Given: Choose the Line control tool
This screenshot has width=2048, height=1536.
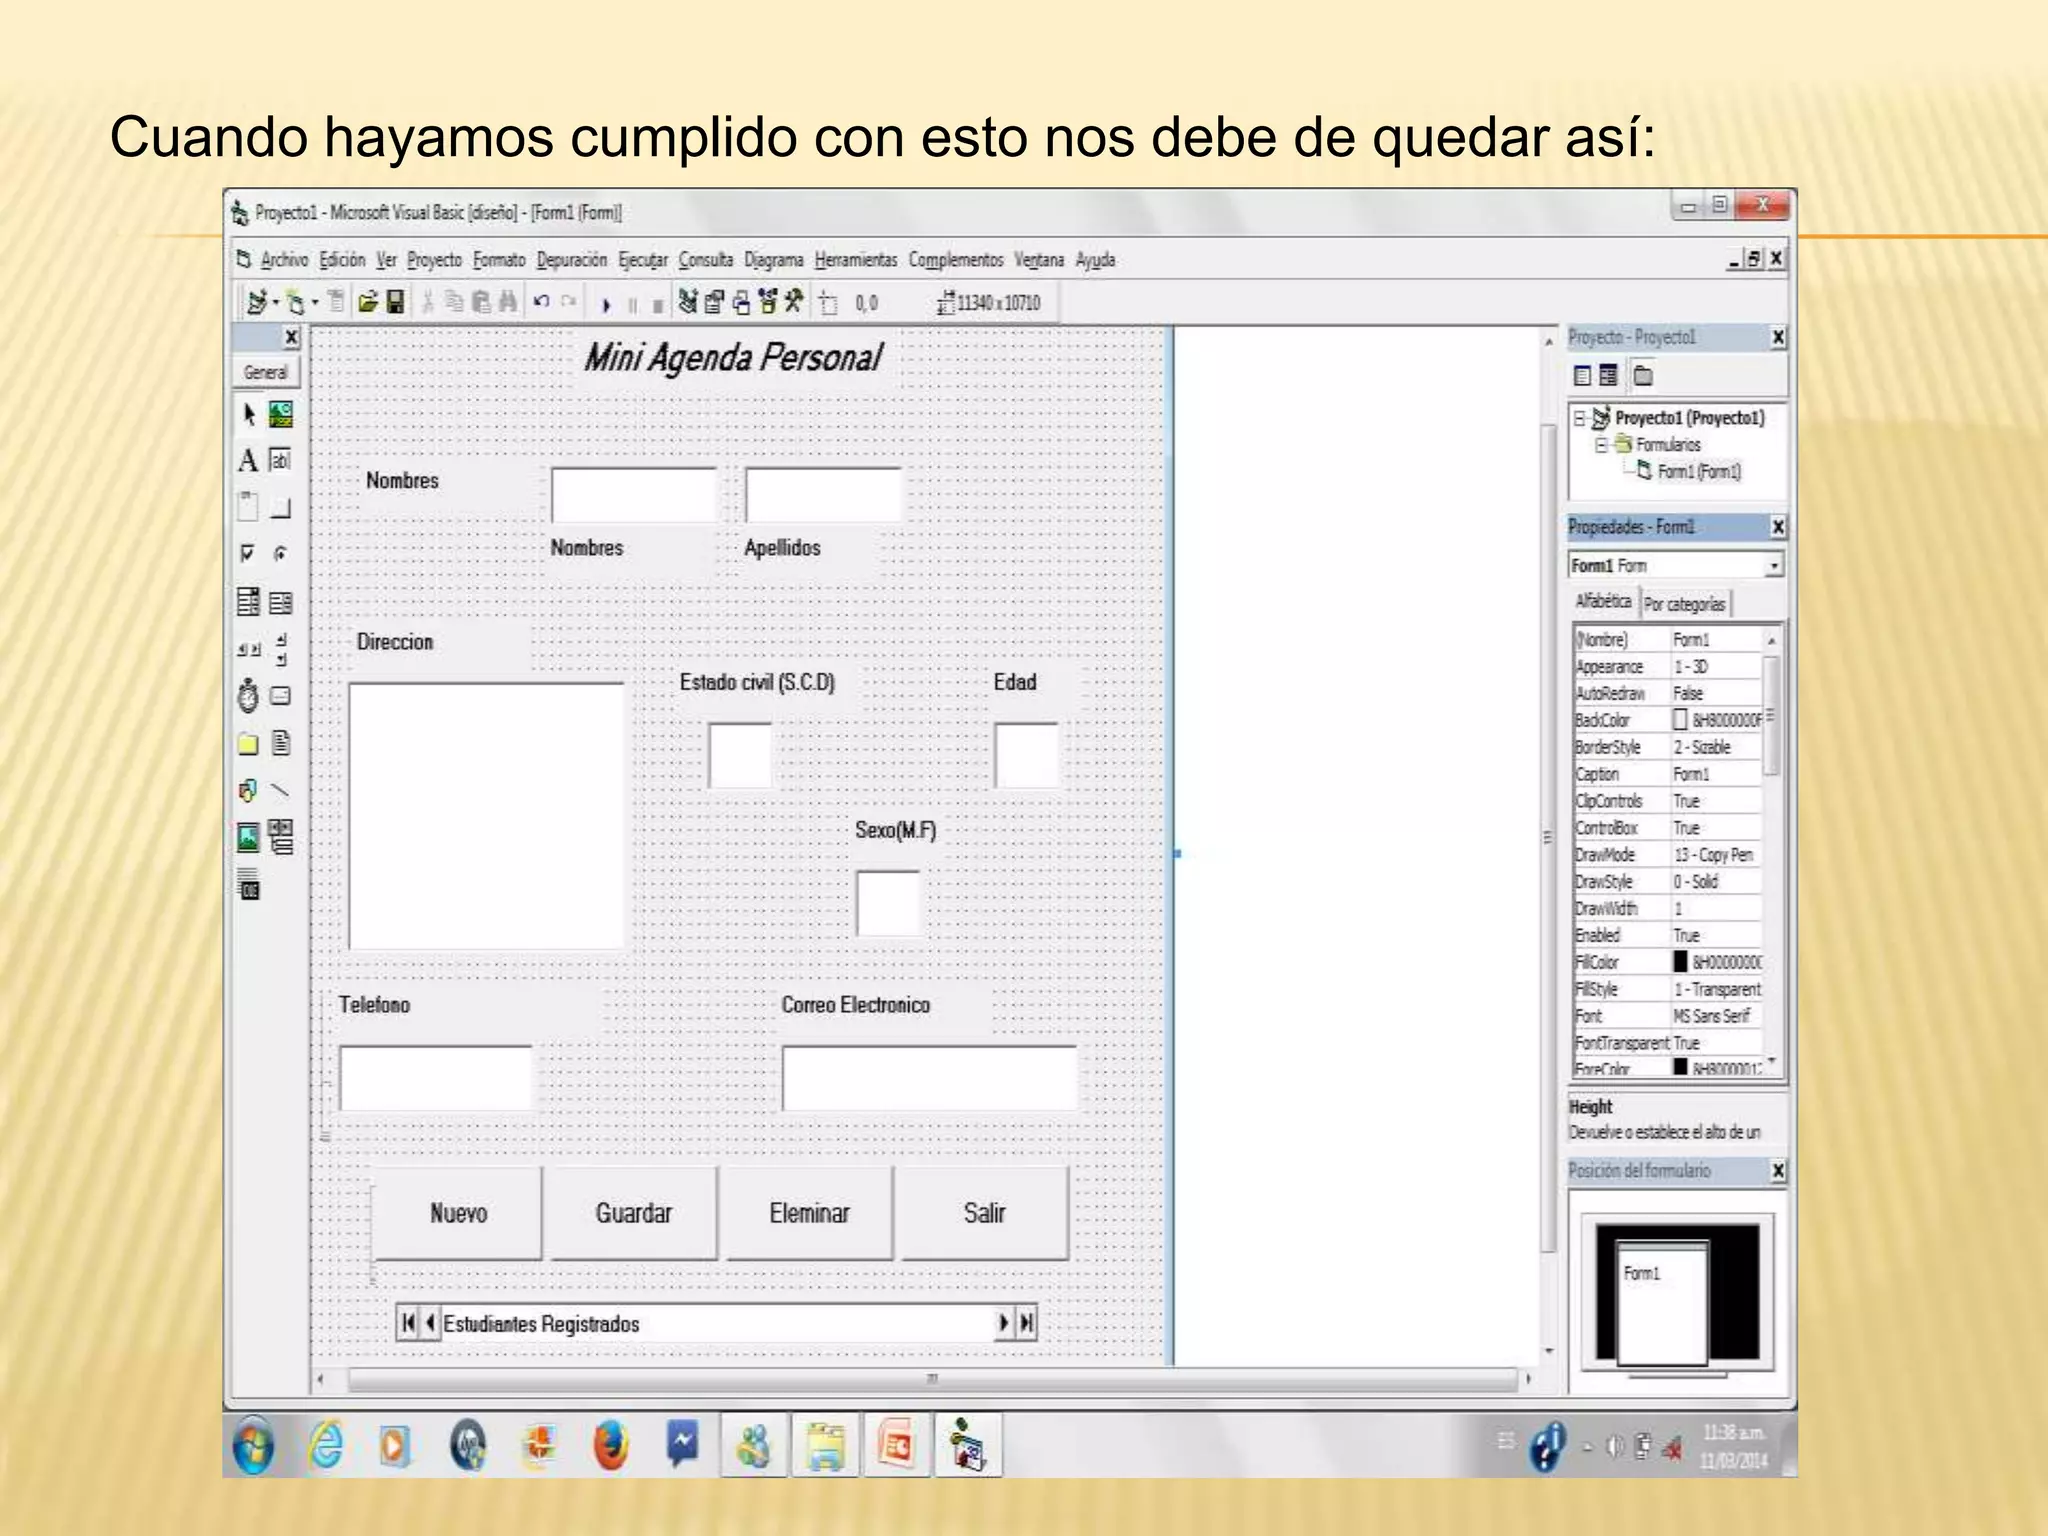Looking at the screenshot, I should [x=281, y=791].
